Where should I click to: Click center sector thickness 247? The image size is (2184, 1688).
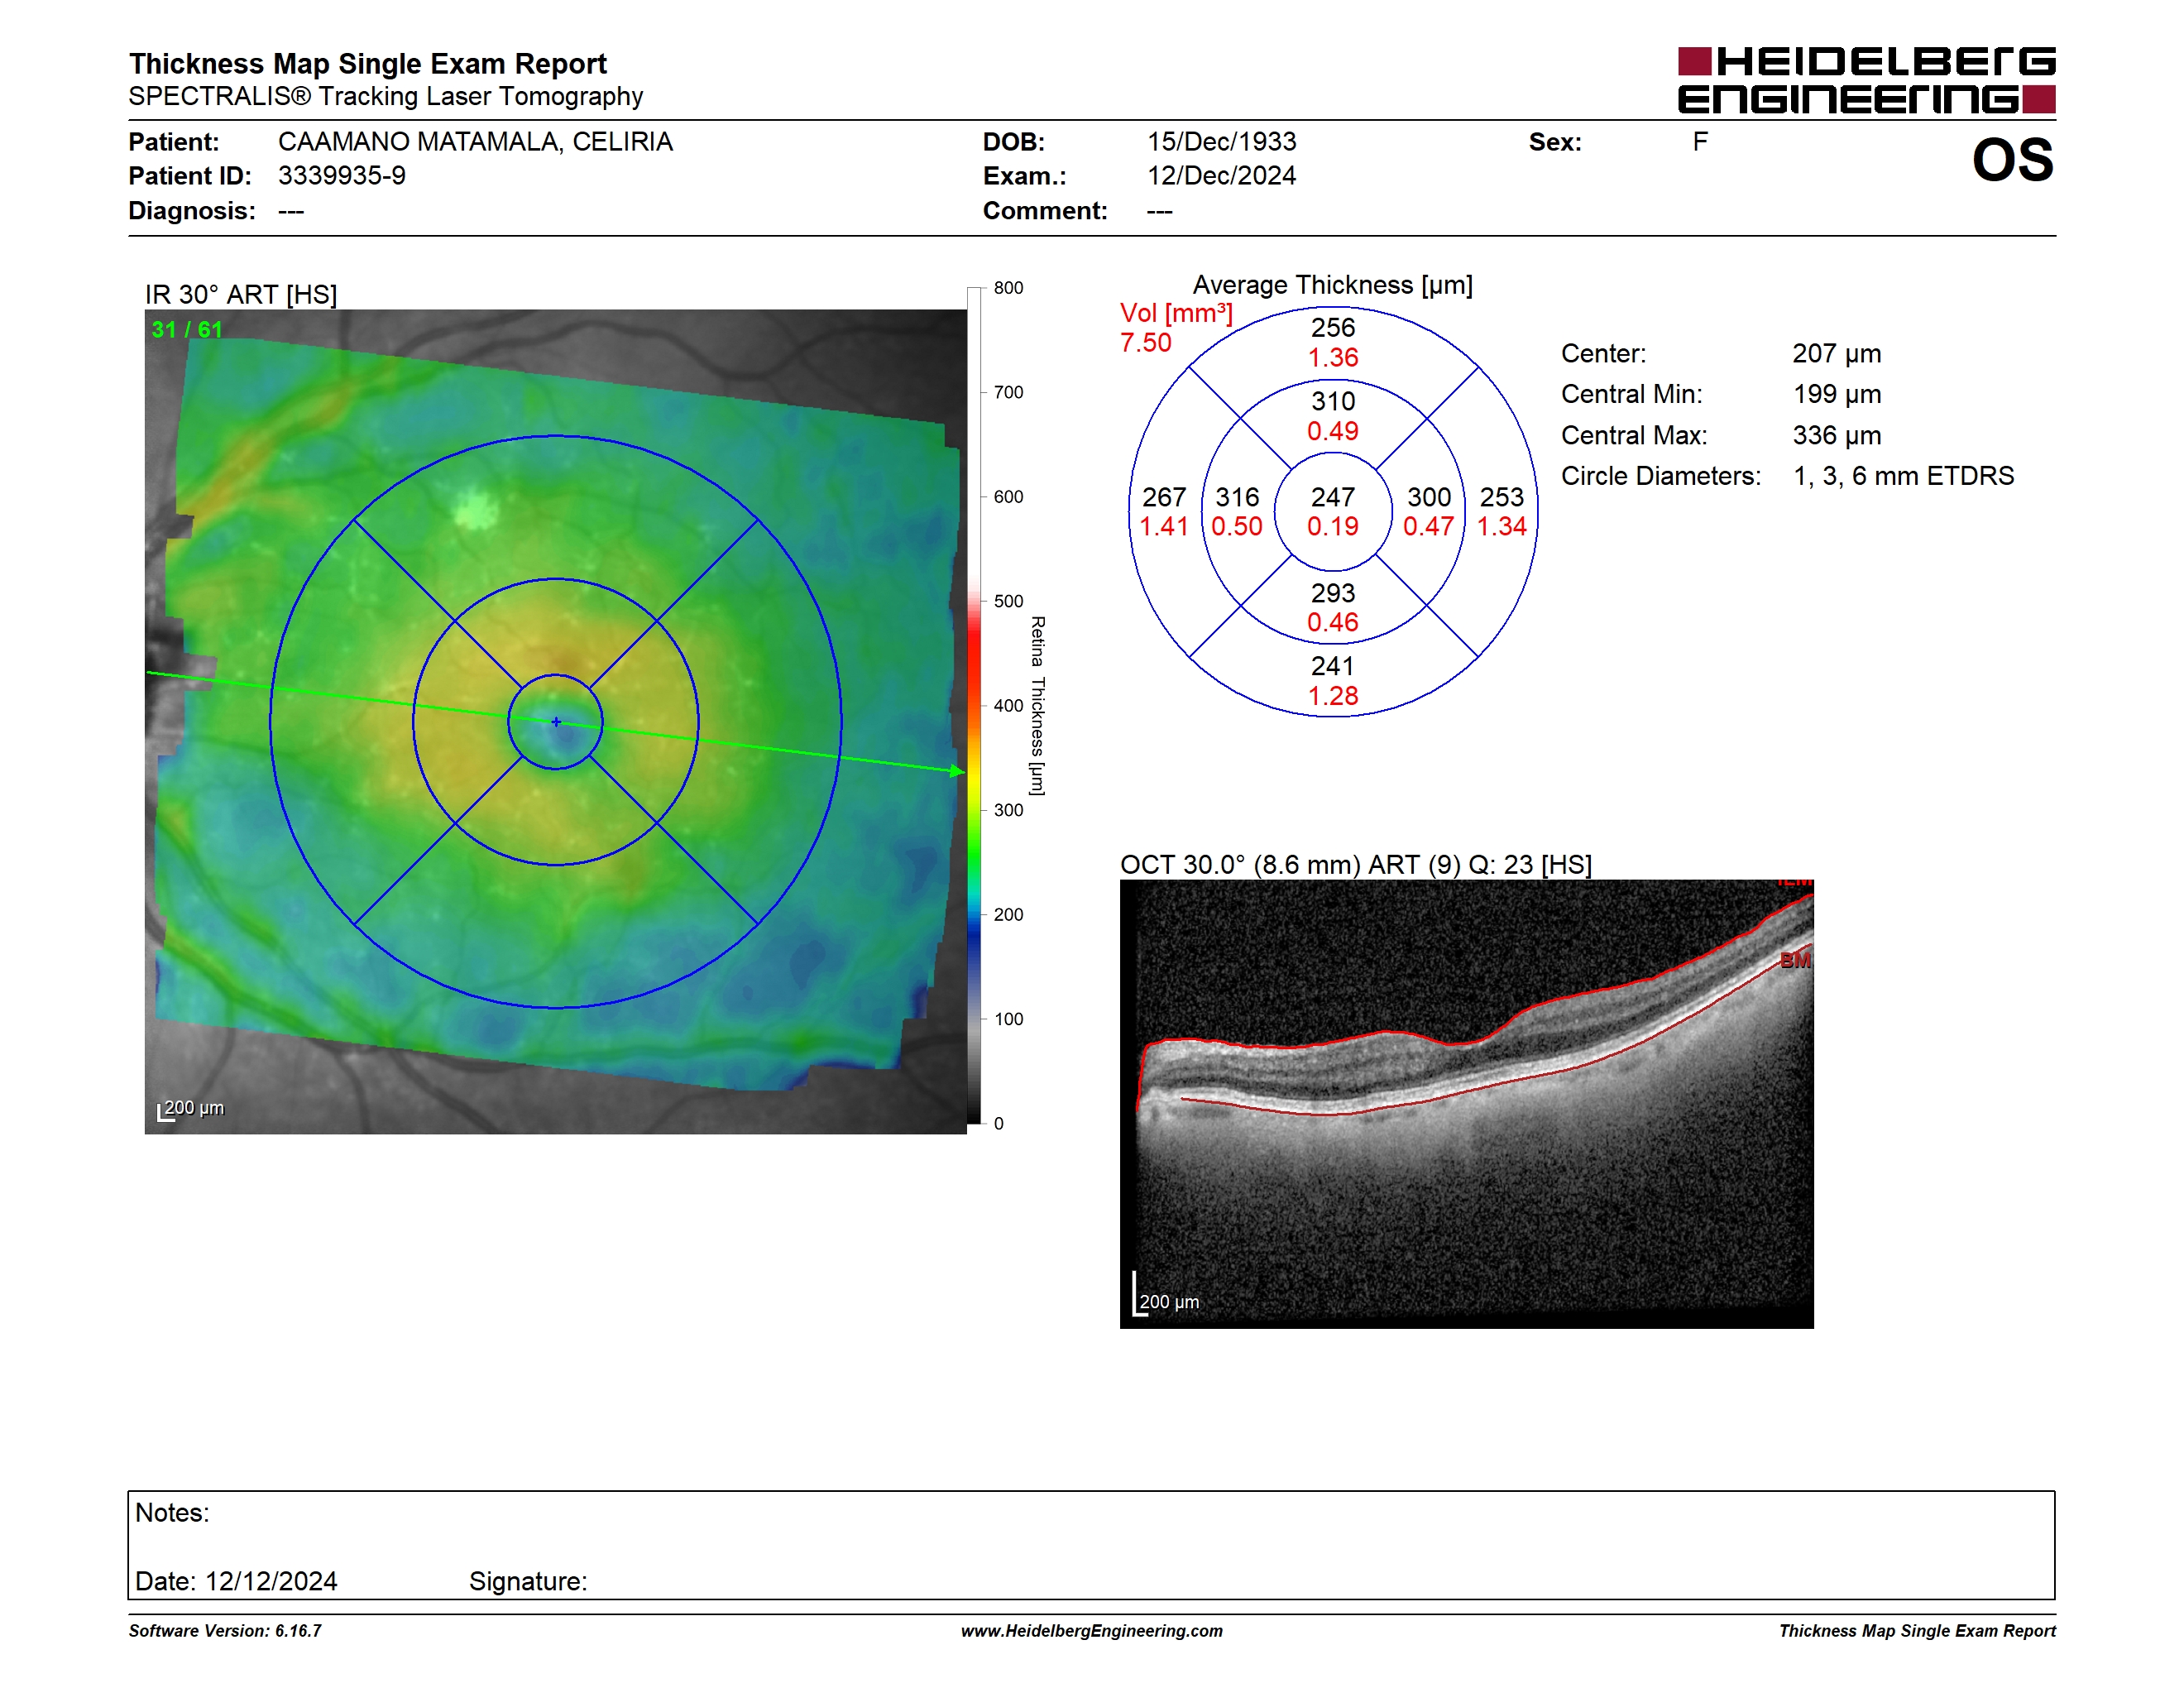tap(1333, 497)
